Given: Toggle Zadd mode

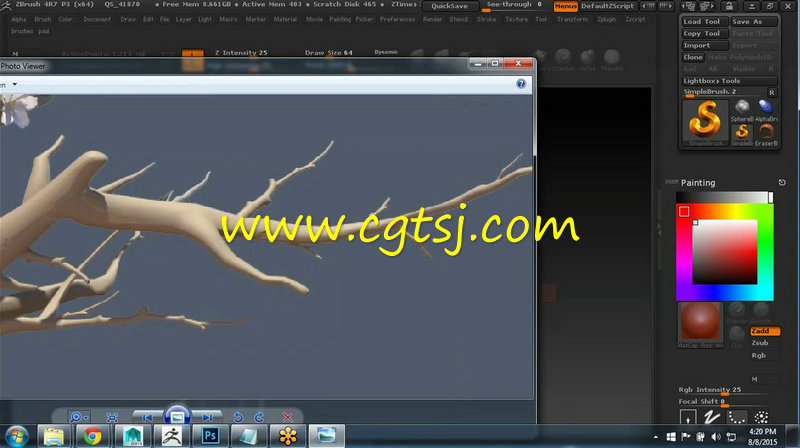Looking at the screenshot, I should 765,331.
